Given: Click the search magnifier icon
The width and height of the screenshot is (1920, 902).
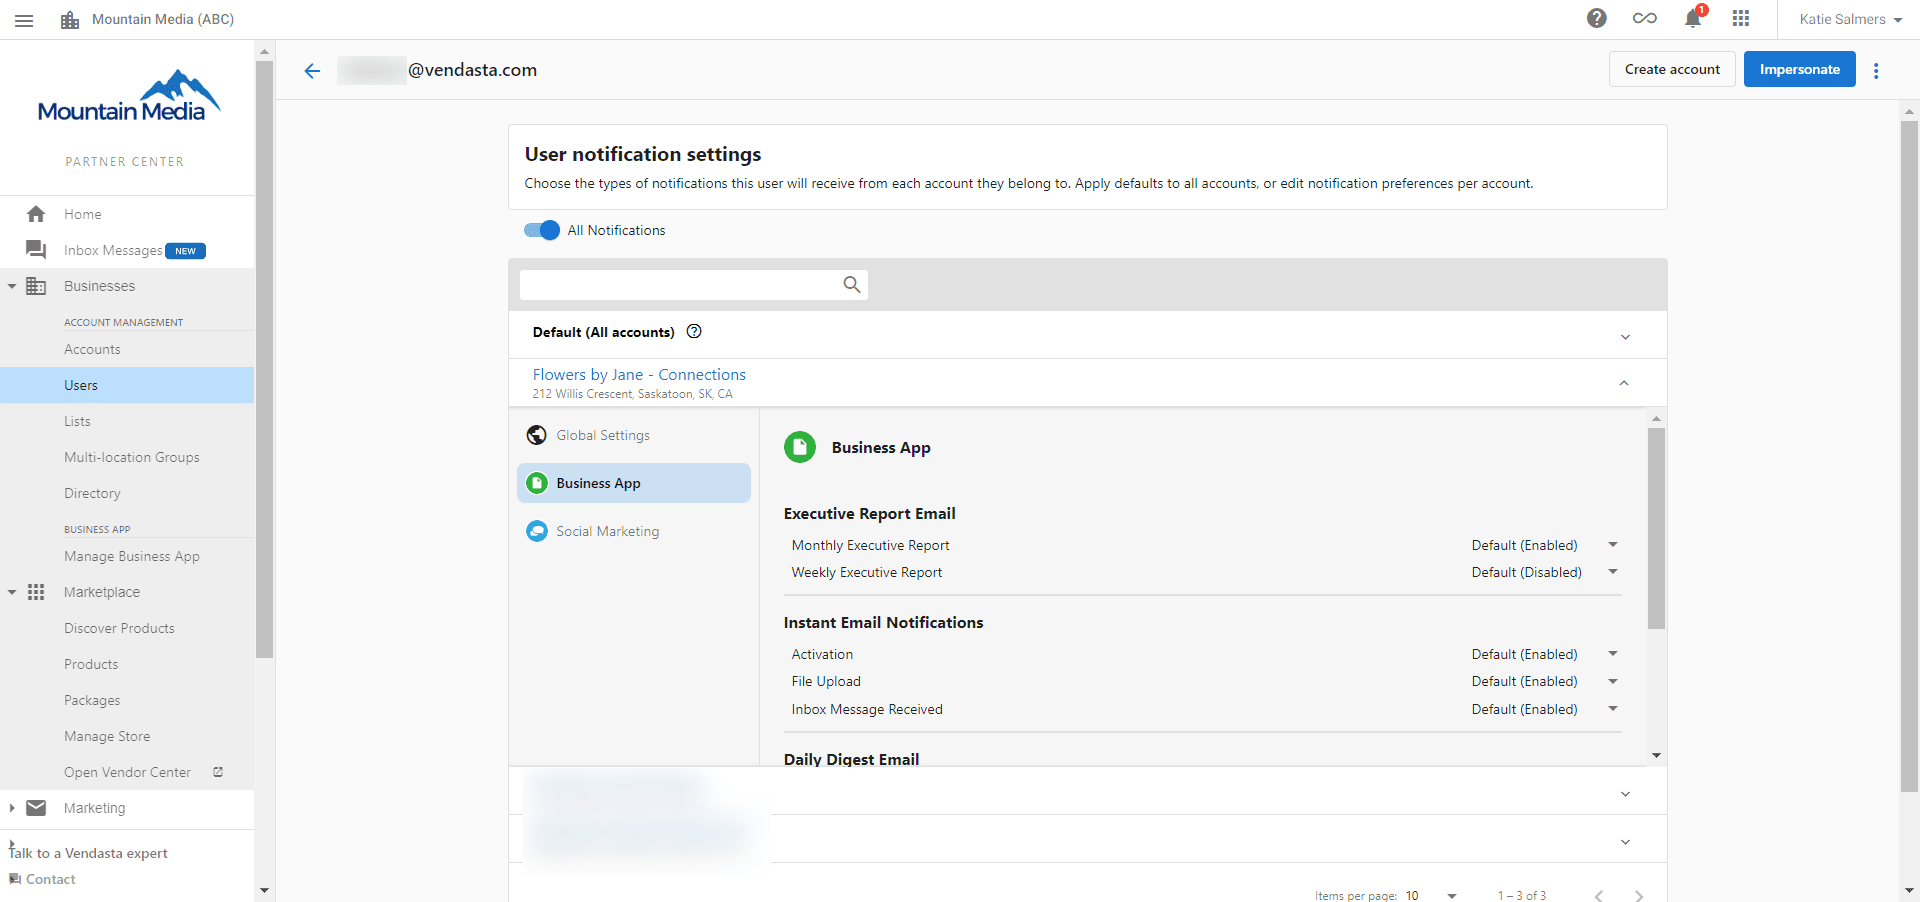Looking at the screenshot, I should click(x=850, y=285).
